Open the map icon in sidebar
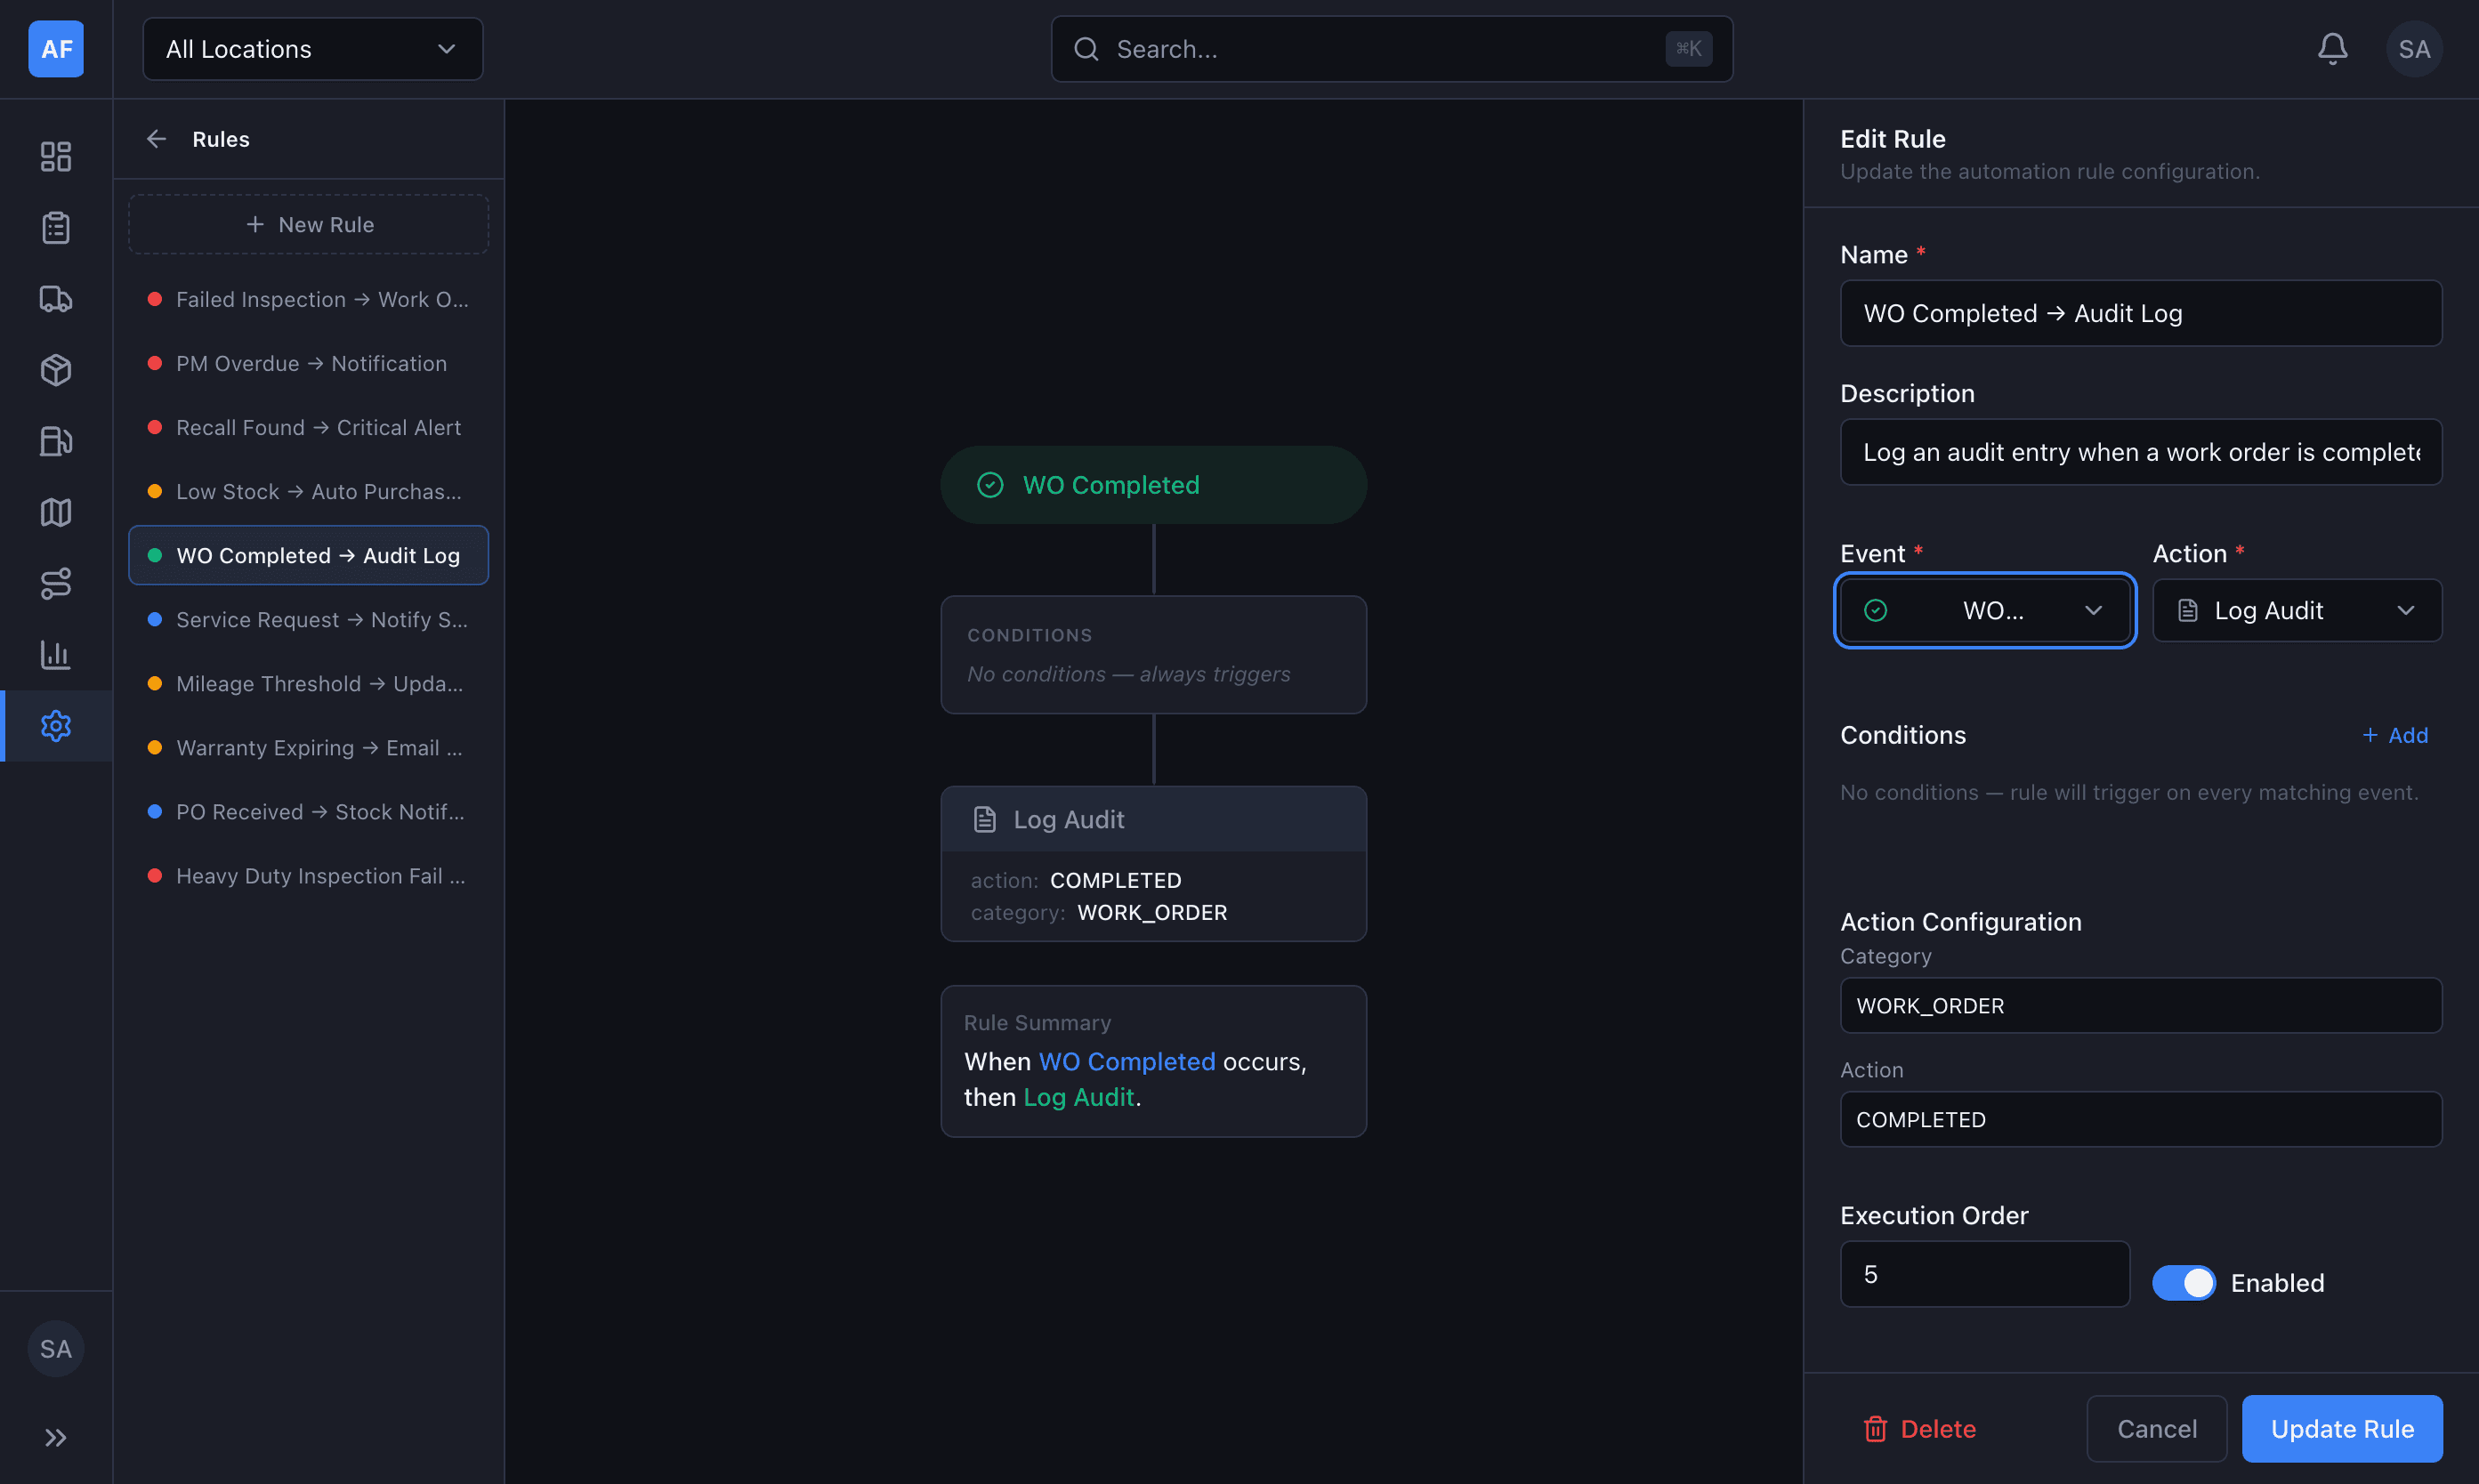 click(x=56, y=512)
